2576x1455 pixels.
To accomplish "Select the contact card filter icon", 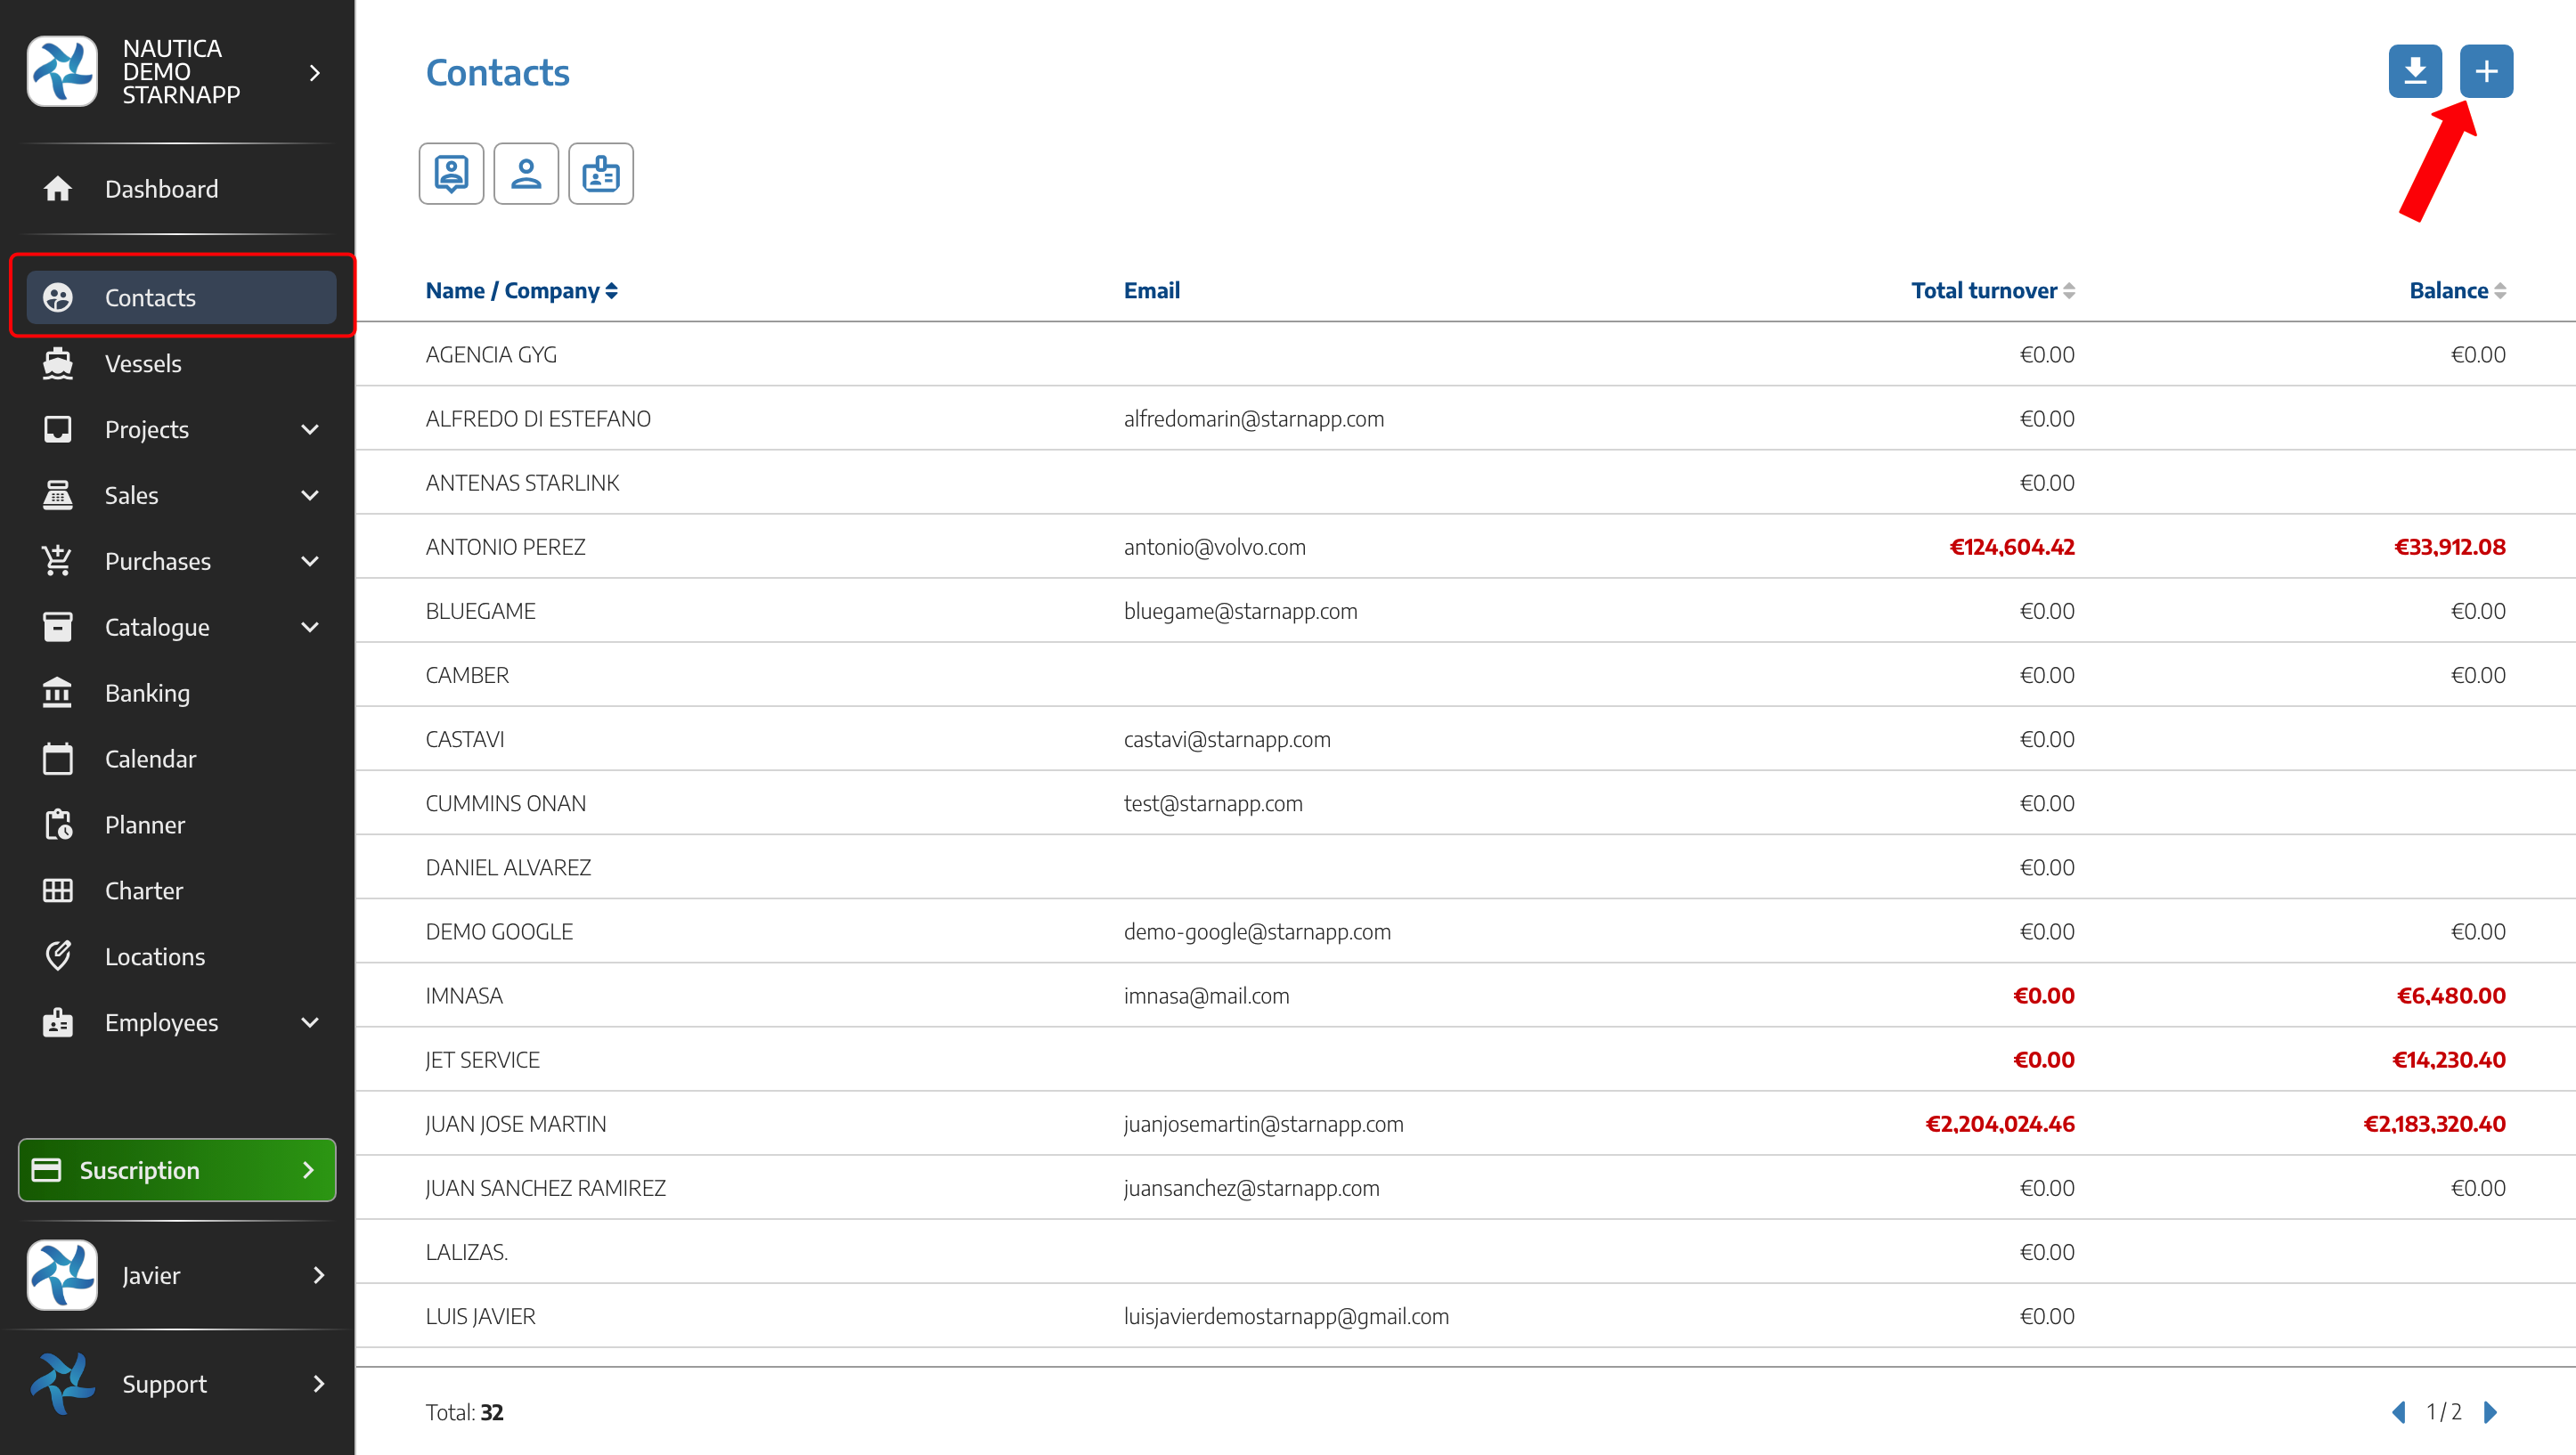I will (451, 174).
